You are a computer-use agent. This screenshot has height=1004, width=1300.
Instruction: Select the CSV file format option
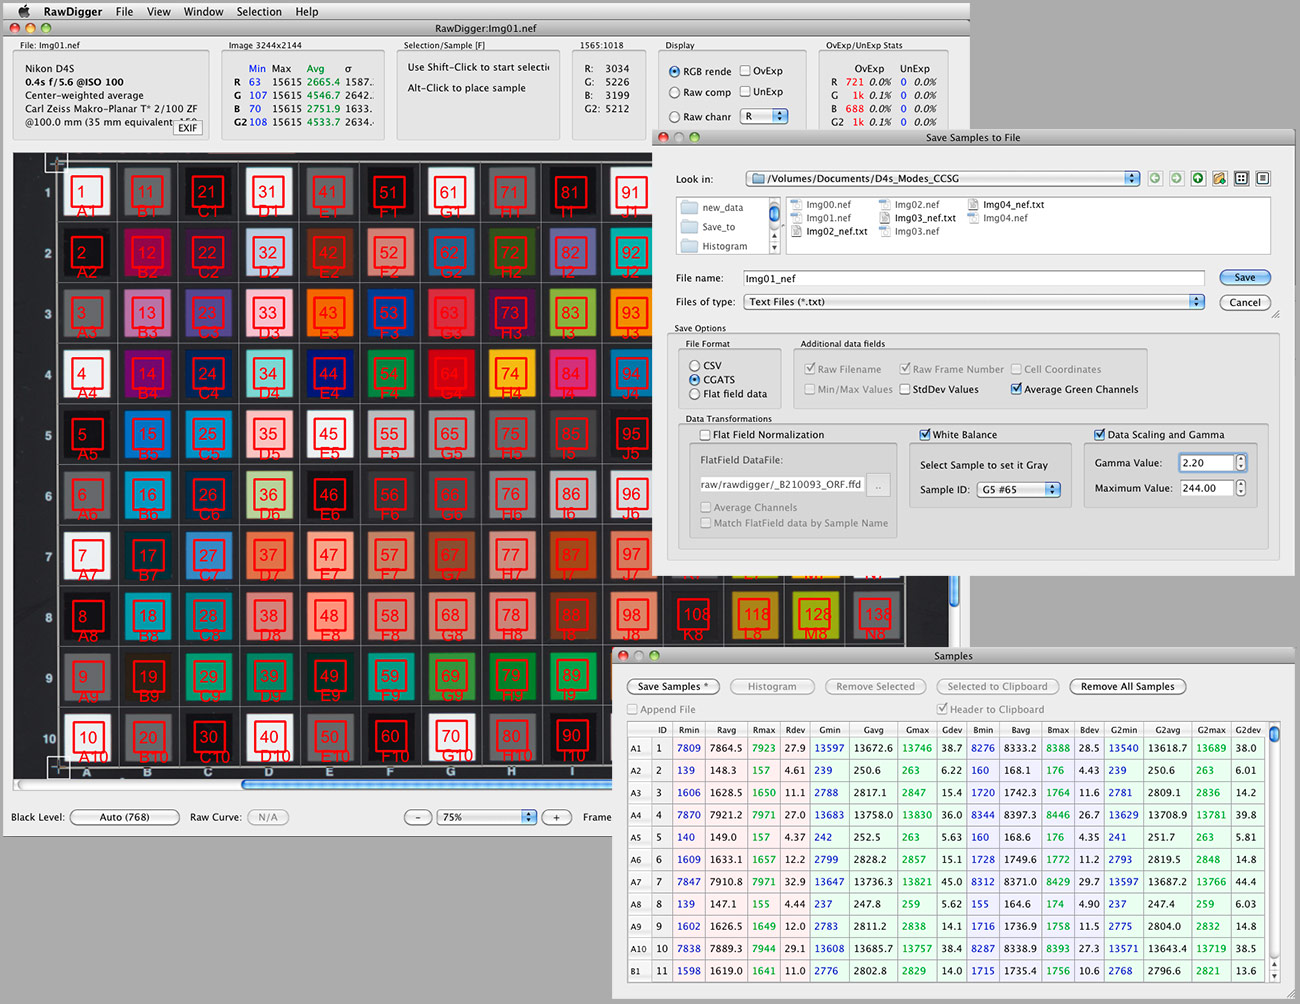[x=694, y=366]
